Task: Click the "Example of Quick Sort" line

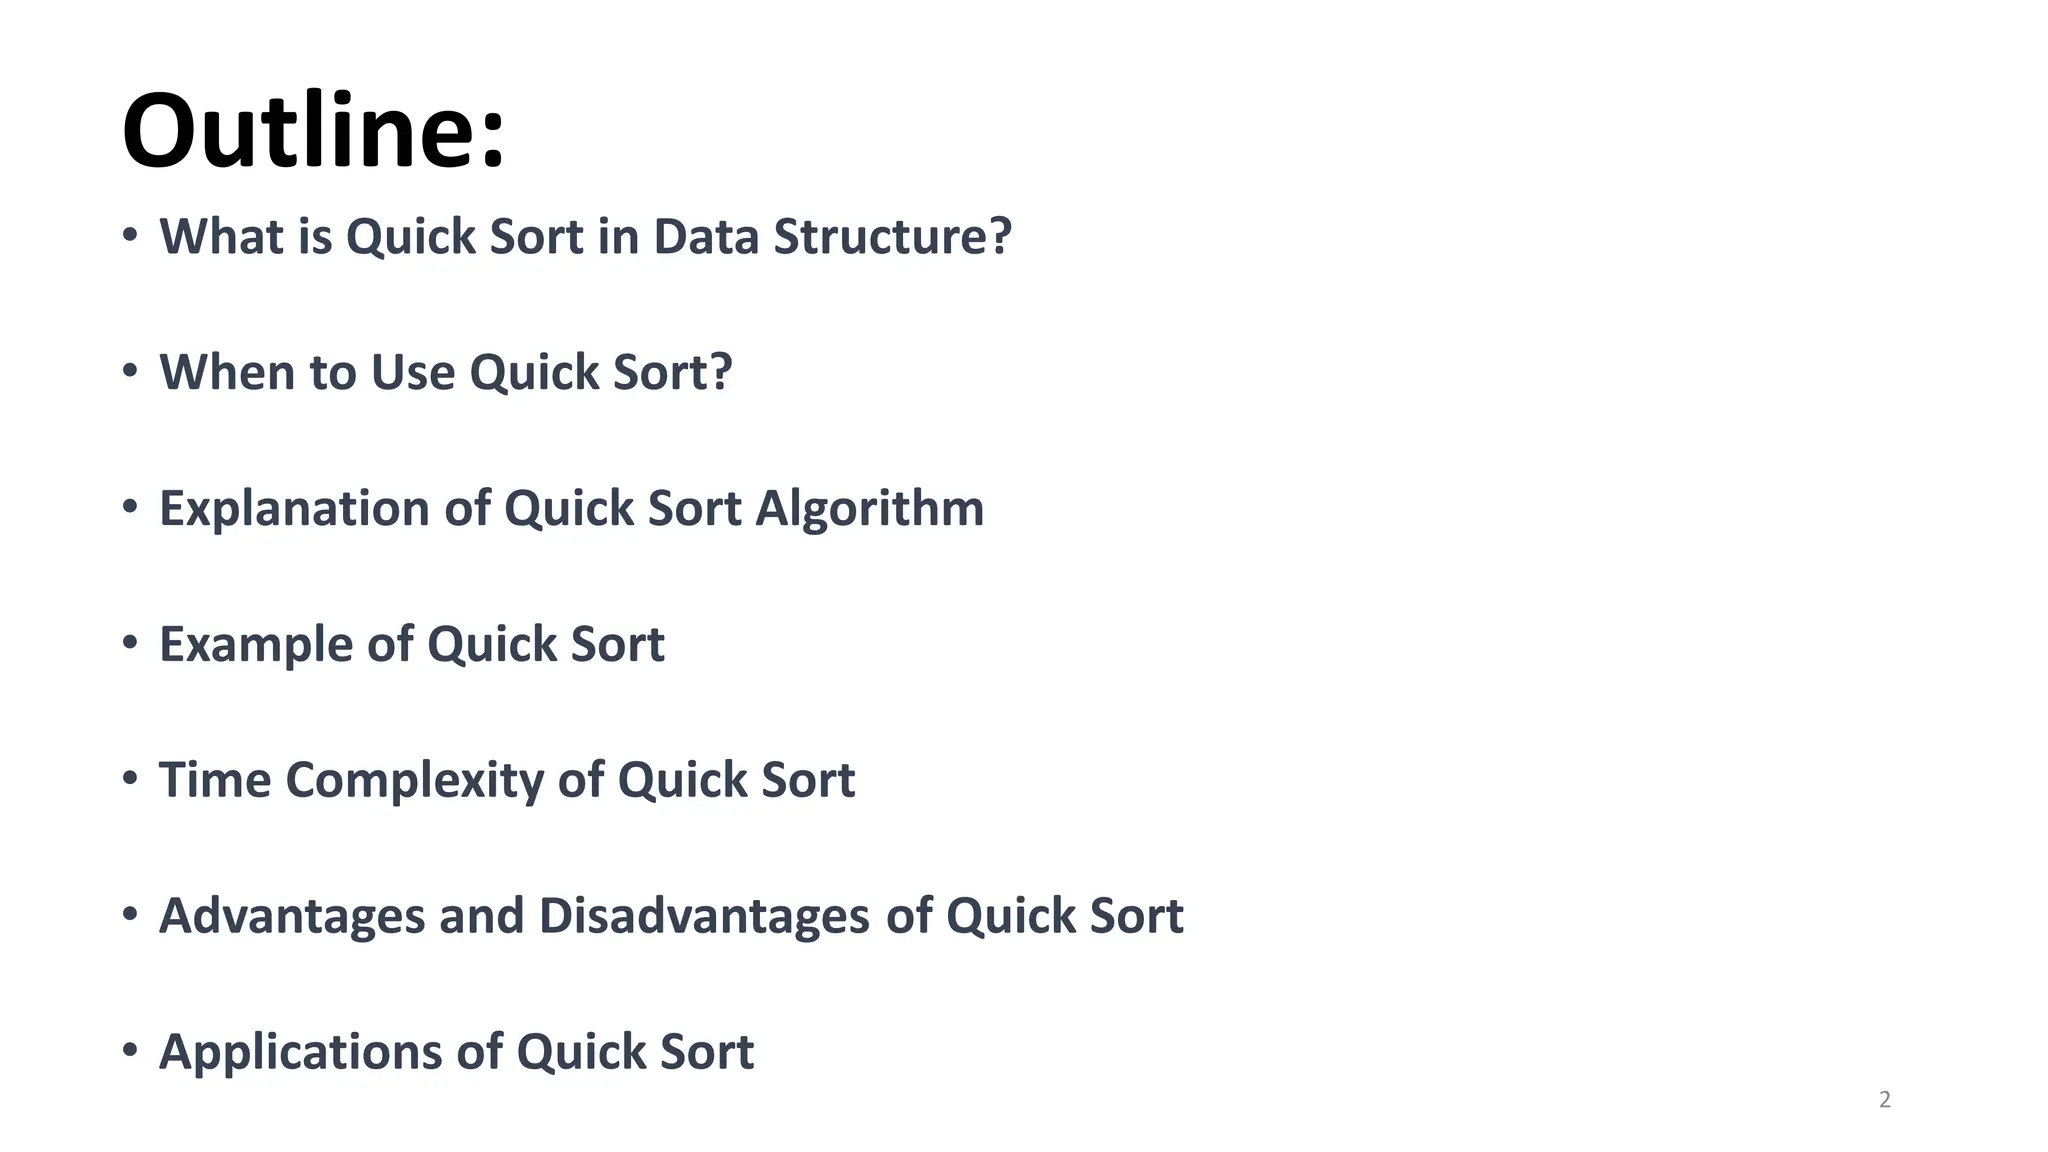Action: [x=411, y=645]
